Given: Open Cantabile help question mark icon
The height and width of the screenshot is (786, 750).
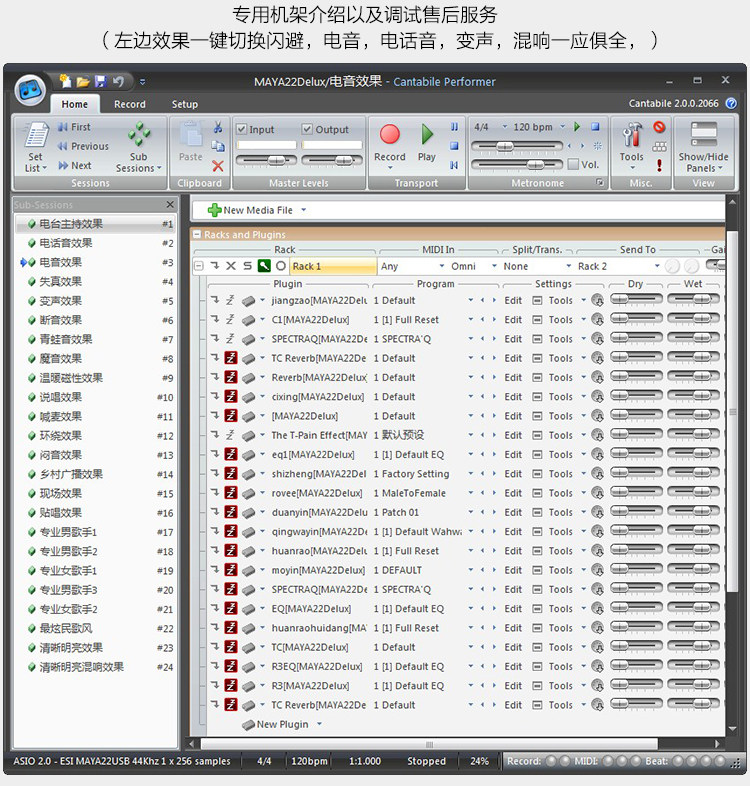Looking at the screenshot, I should coord(731,103).
